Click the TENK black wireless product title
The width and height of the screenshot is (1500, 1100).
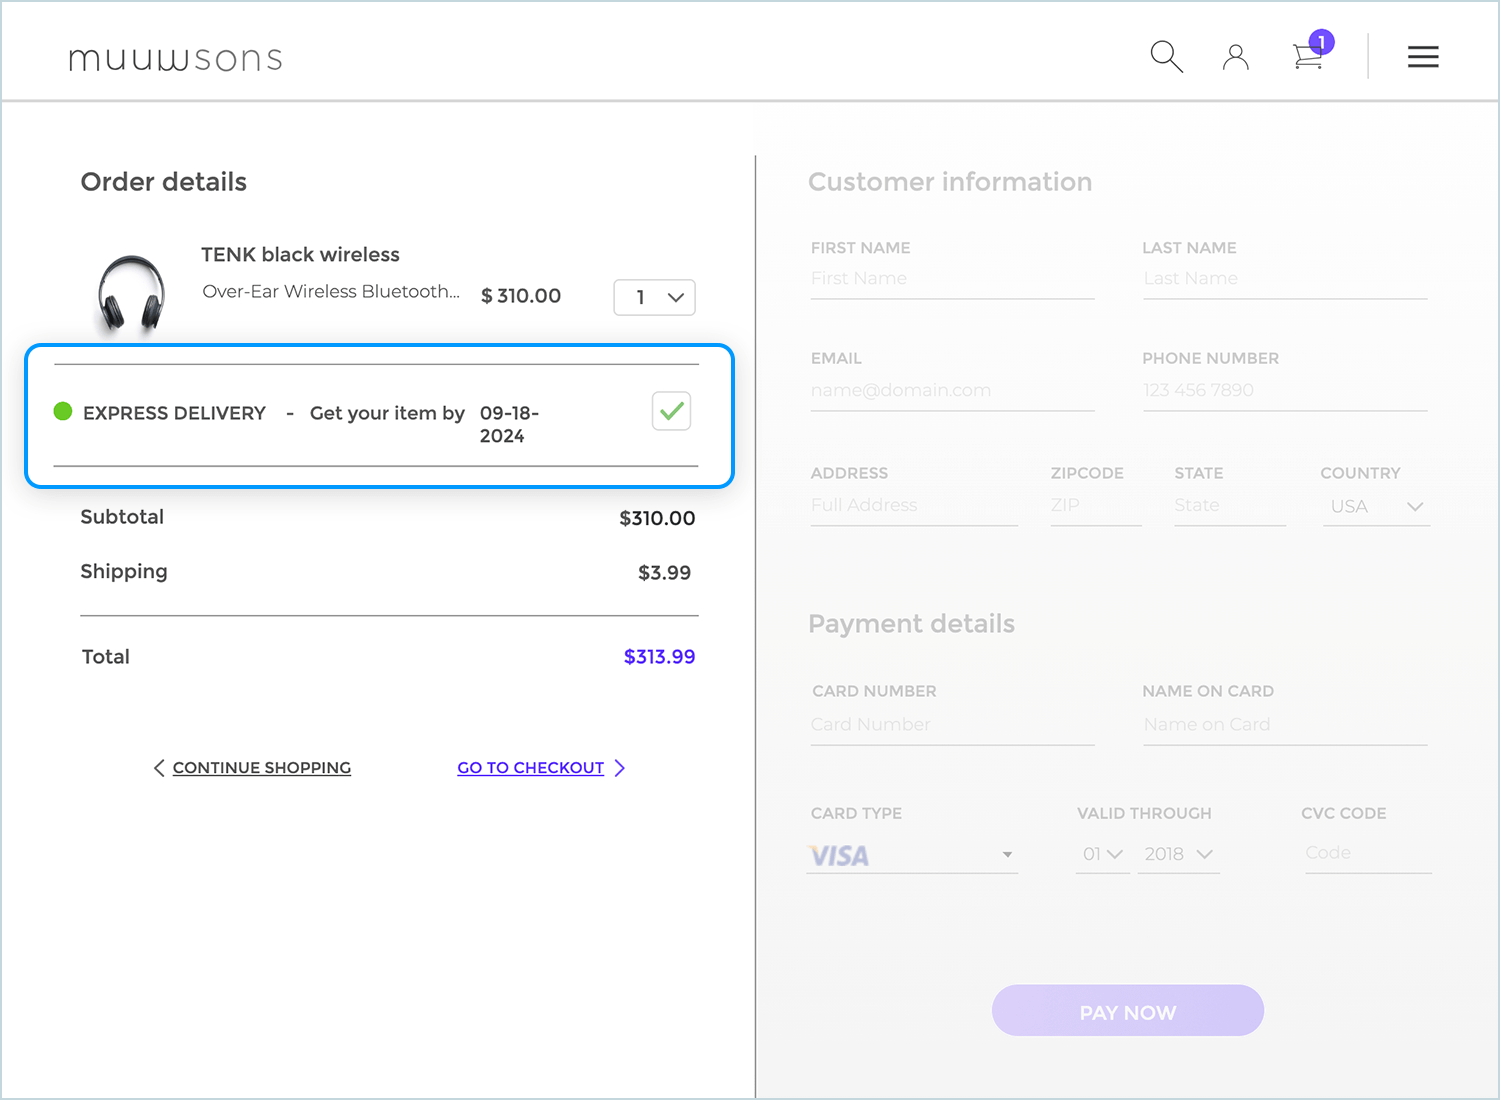[300, 255]
